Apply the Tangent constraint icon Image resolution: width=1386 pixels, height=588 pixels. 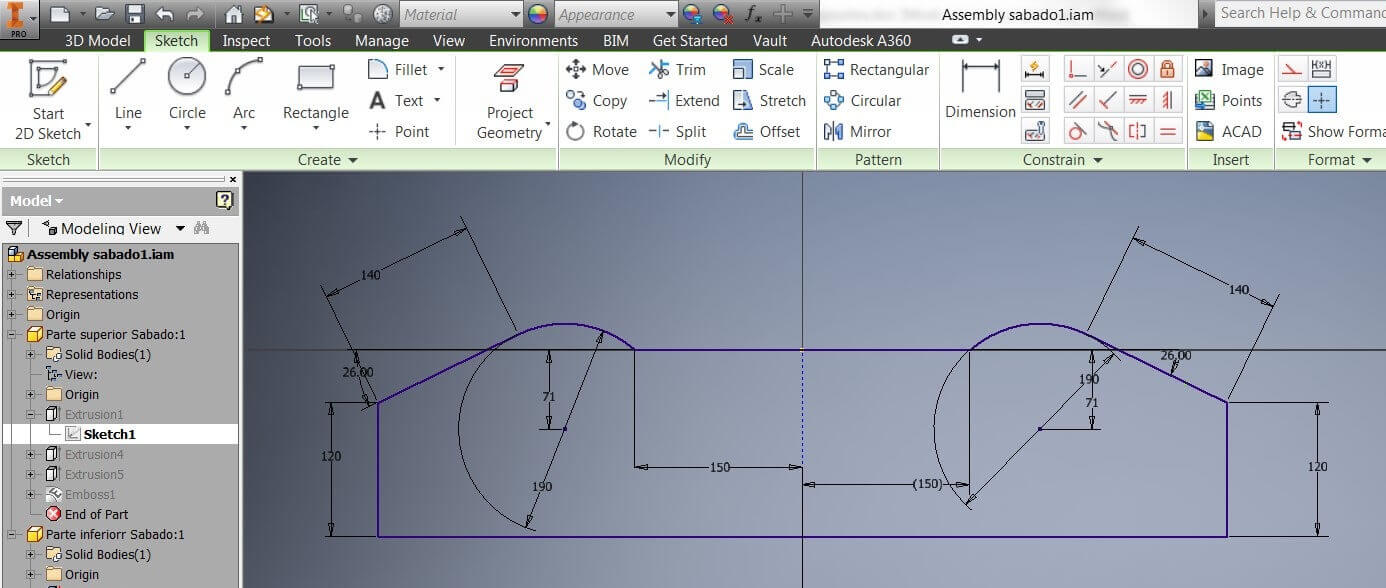1077,131
